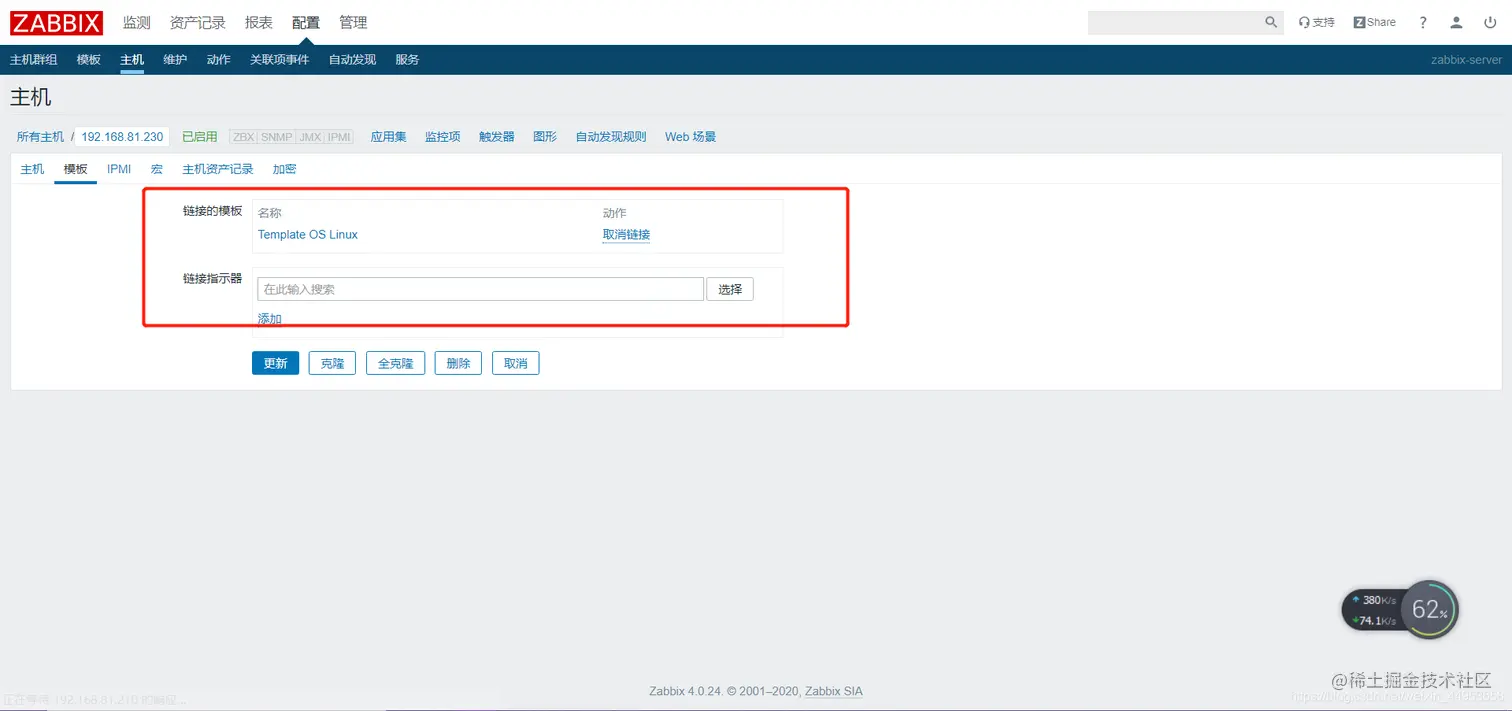Click the 更新 button
Viewport: 1512px width, 711px height.
(x=275, y=363)
